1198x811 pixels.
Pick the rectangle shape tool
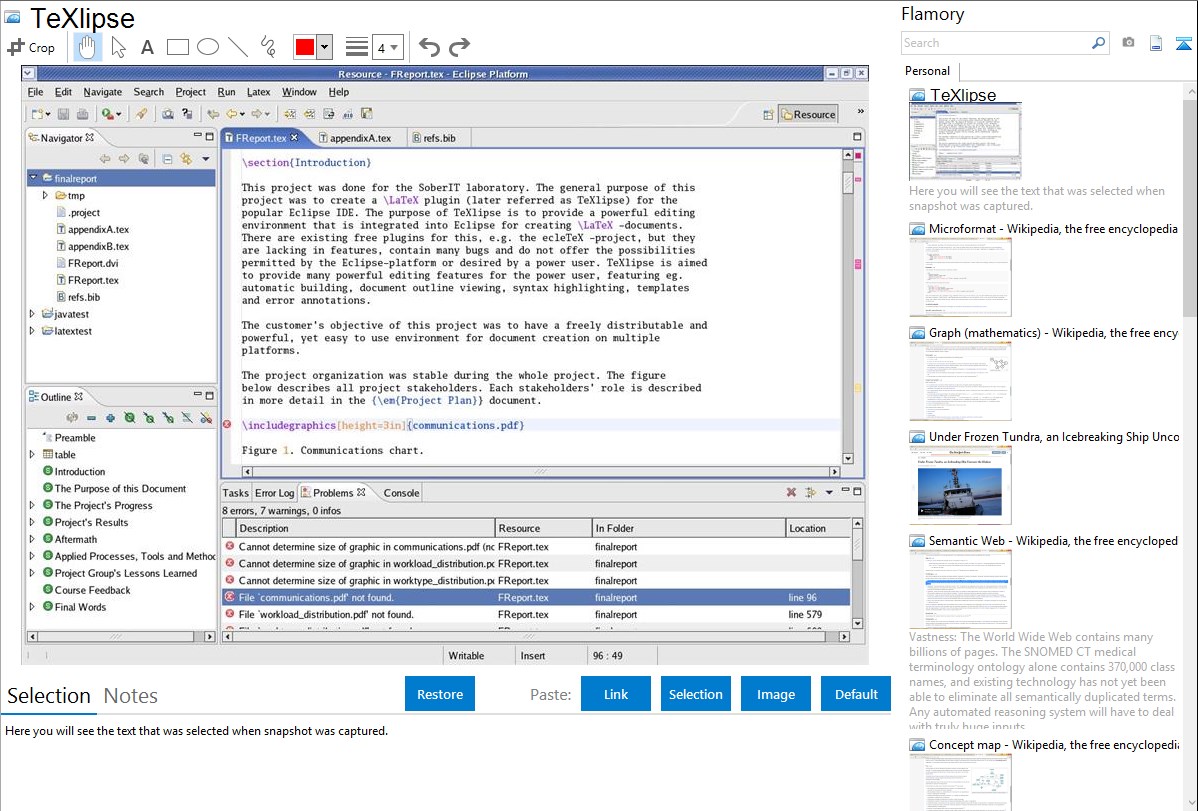coord(177,47)
